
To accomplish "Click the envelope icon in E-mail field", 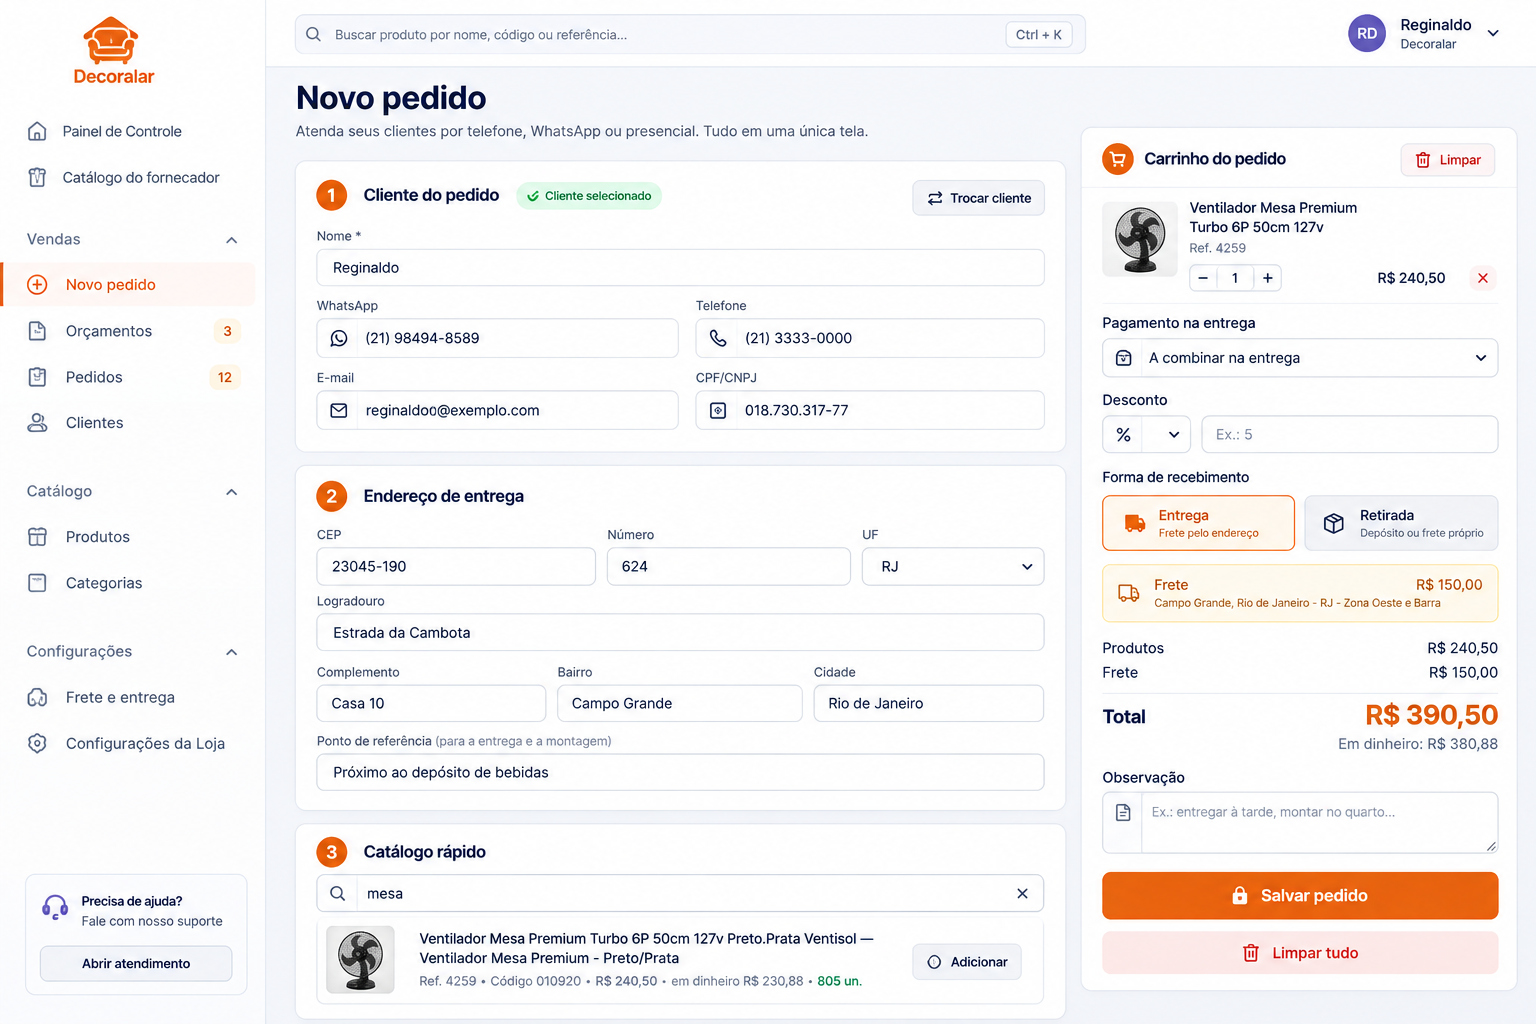I will (339, 410).
